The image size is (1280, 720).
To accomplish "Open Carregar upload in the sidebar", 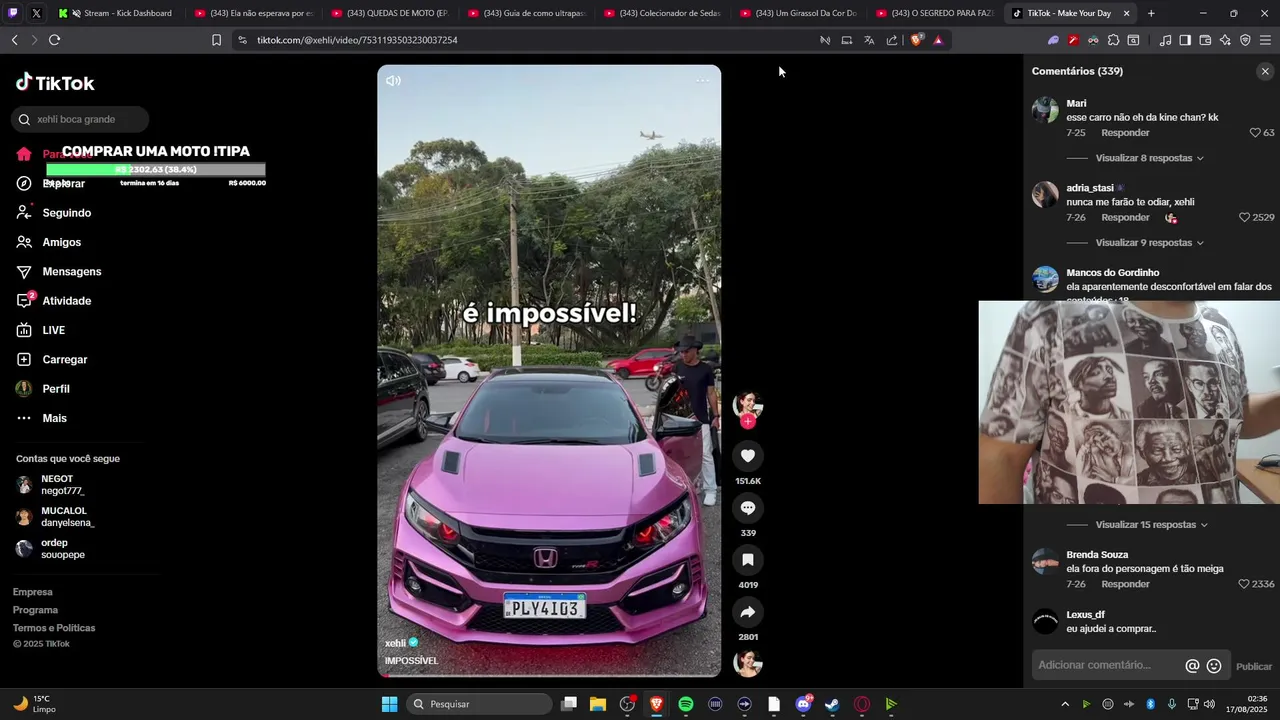I will (x=64, y=360).
